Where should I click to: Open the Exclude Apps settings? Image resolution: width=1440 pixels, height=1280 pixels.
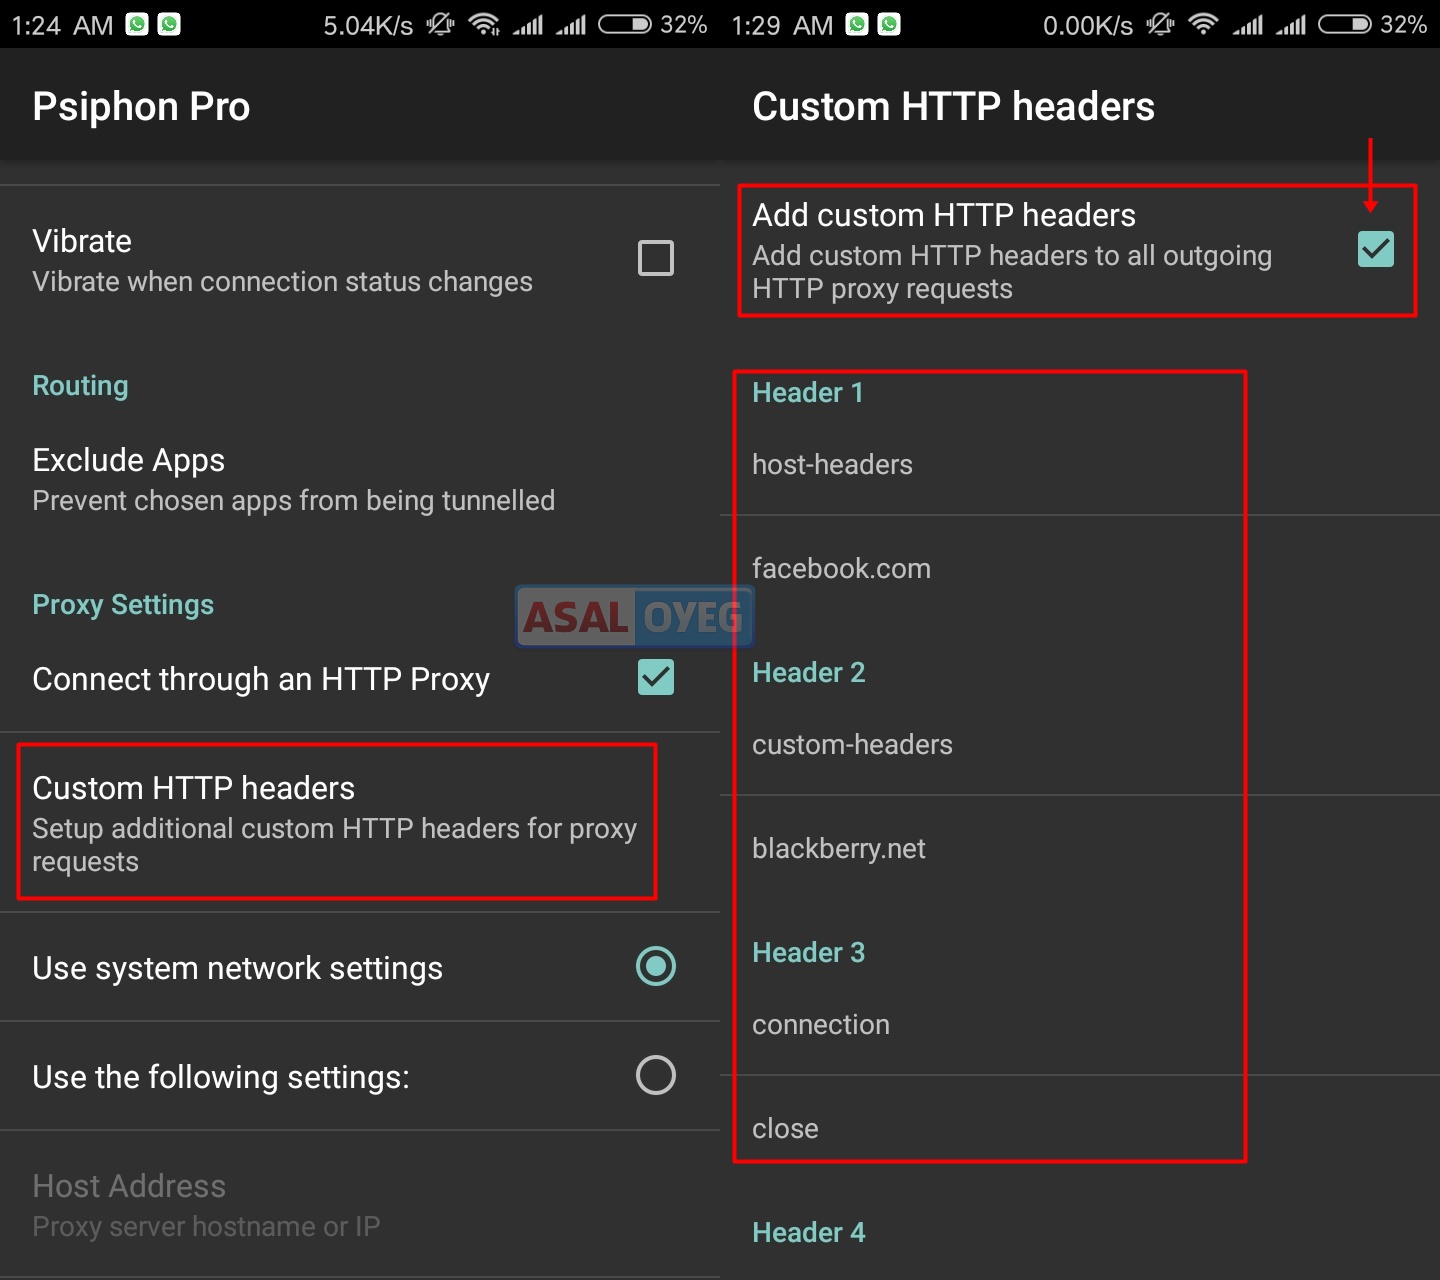point(293,478)
